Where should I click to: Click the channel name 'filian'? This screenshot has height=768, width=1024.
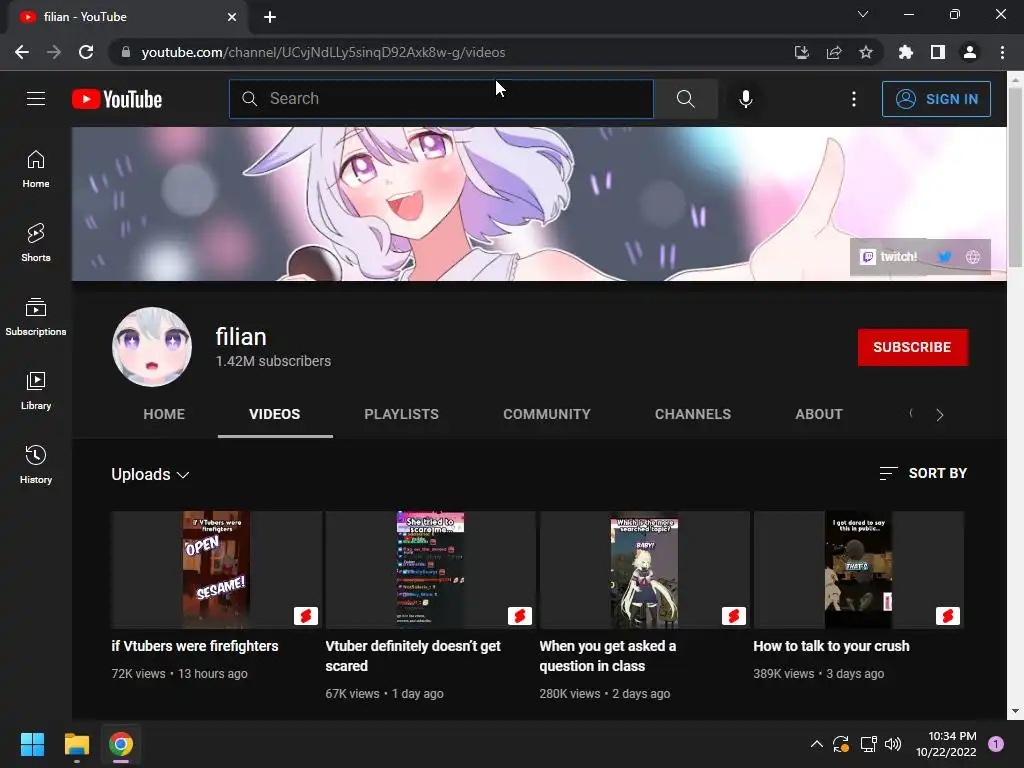(x=241, y=337)
